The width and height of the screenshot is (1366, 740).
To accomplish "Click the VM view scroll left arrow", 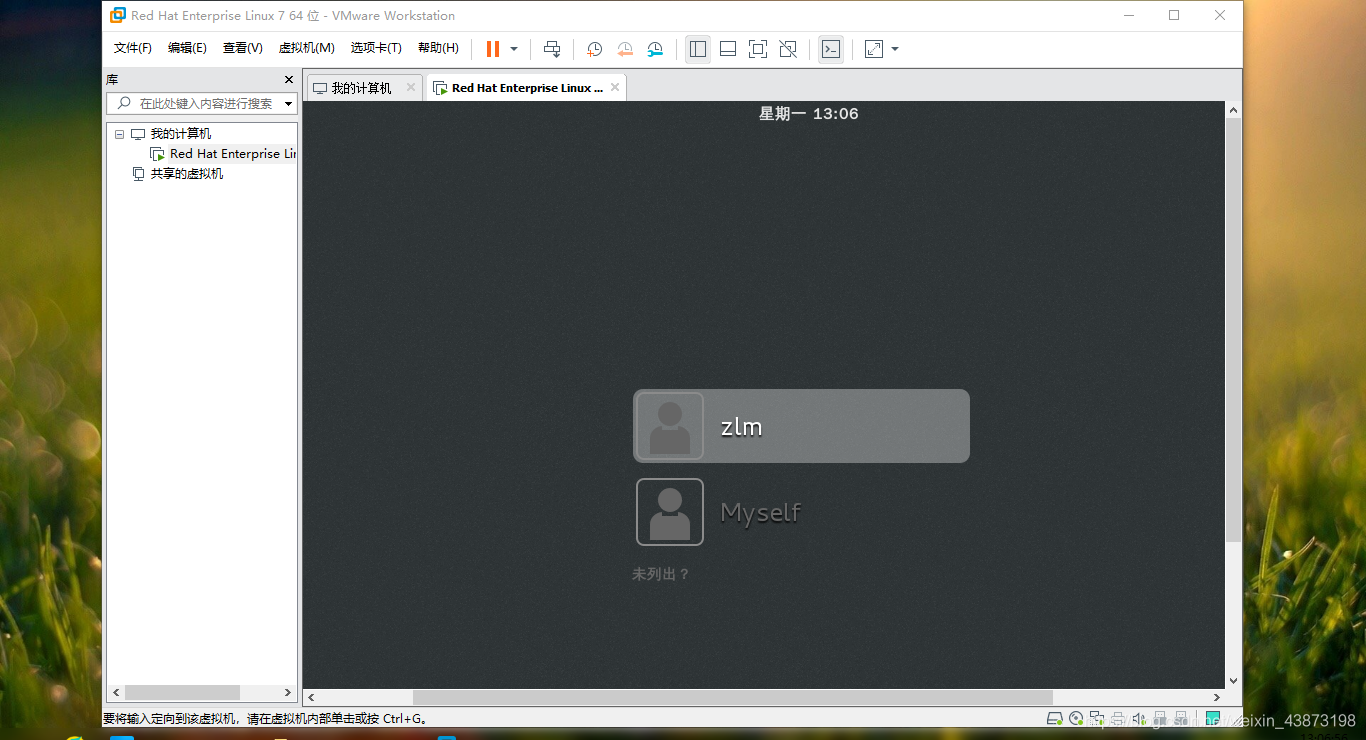I will pos(311,697).
